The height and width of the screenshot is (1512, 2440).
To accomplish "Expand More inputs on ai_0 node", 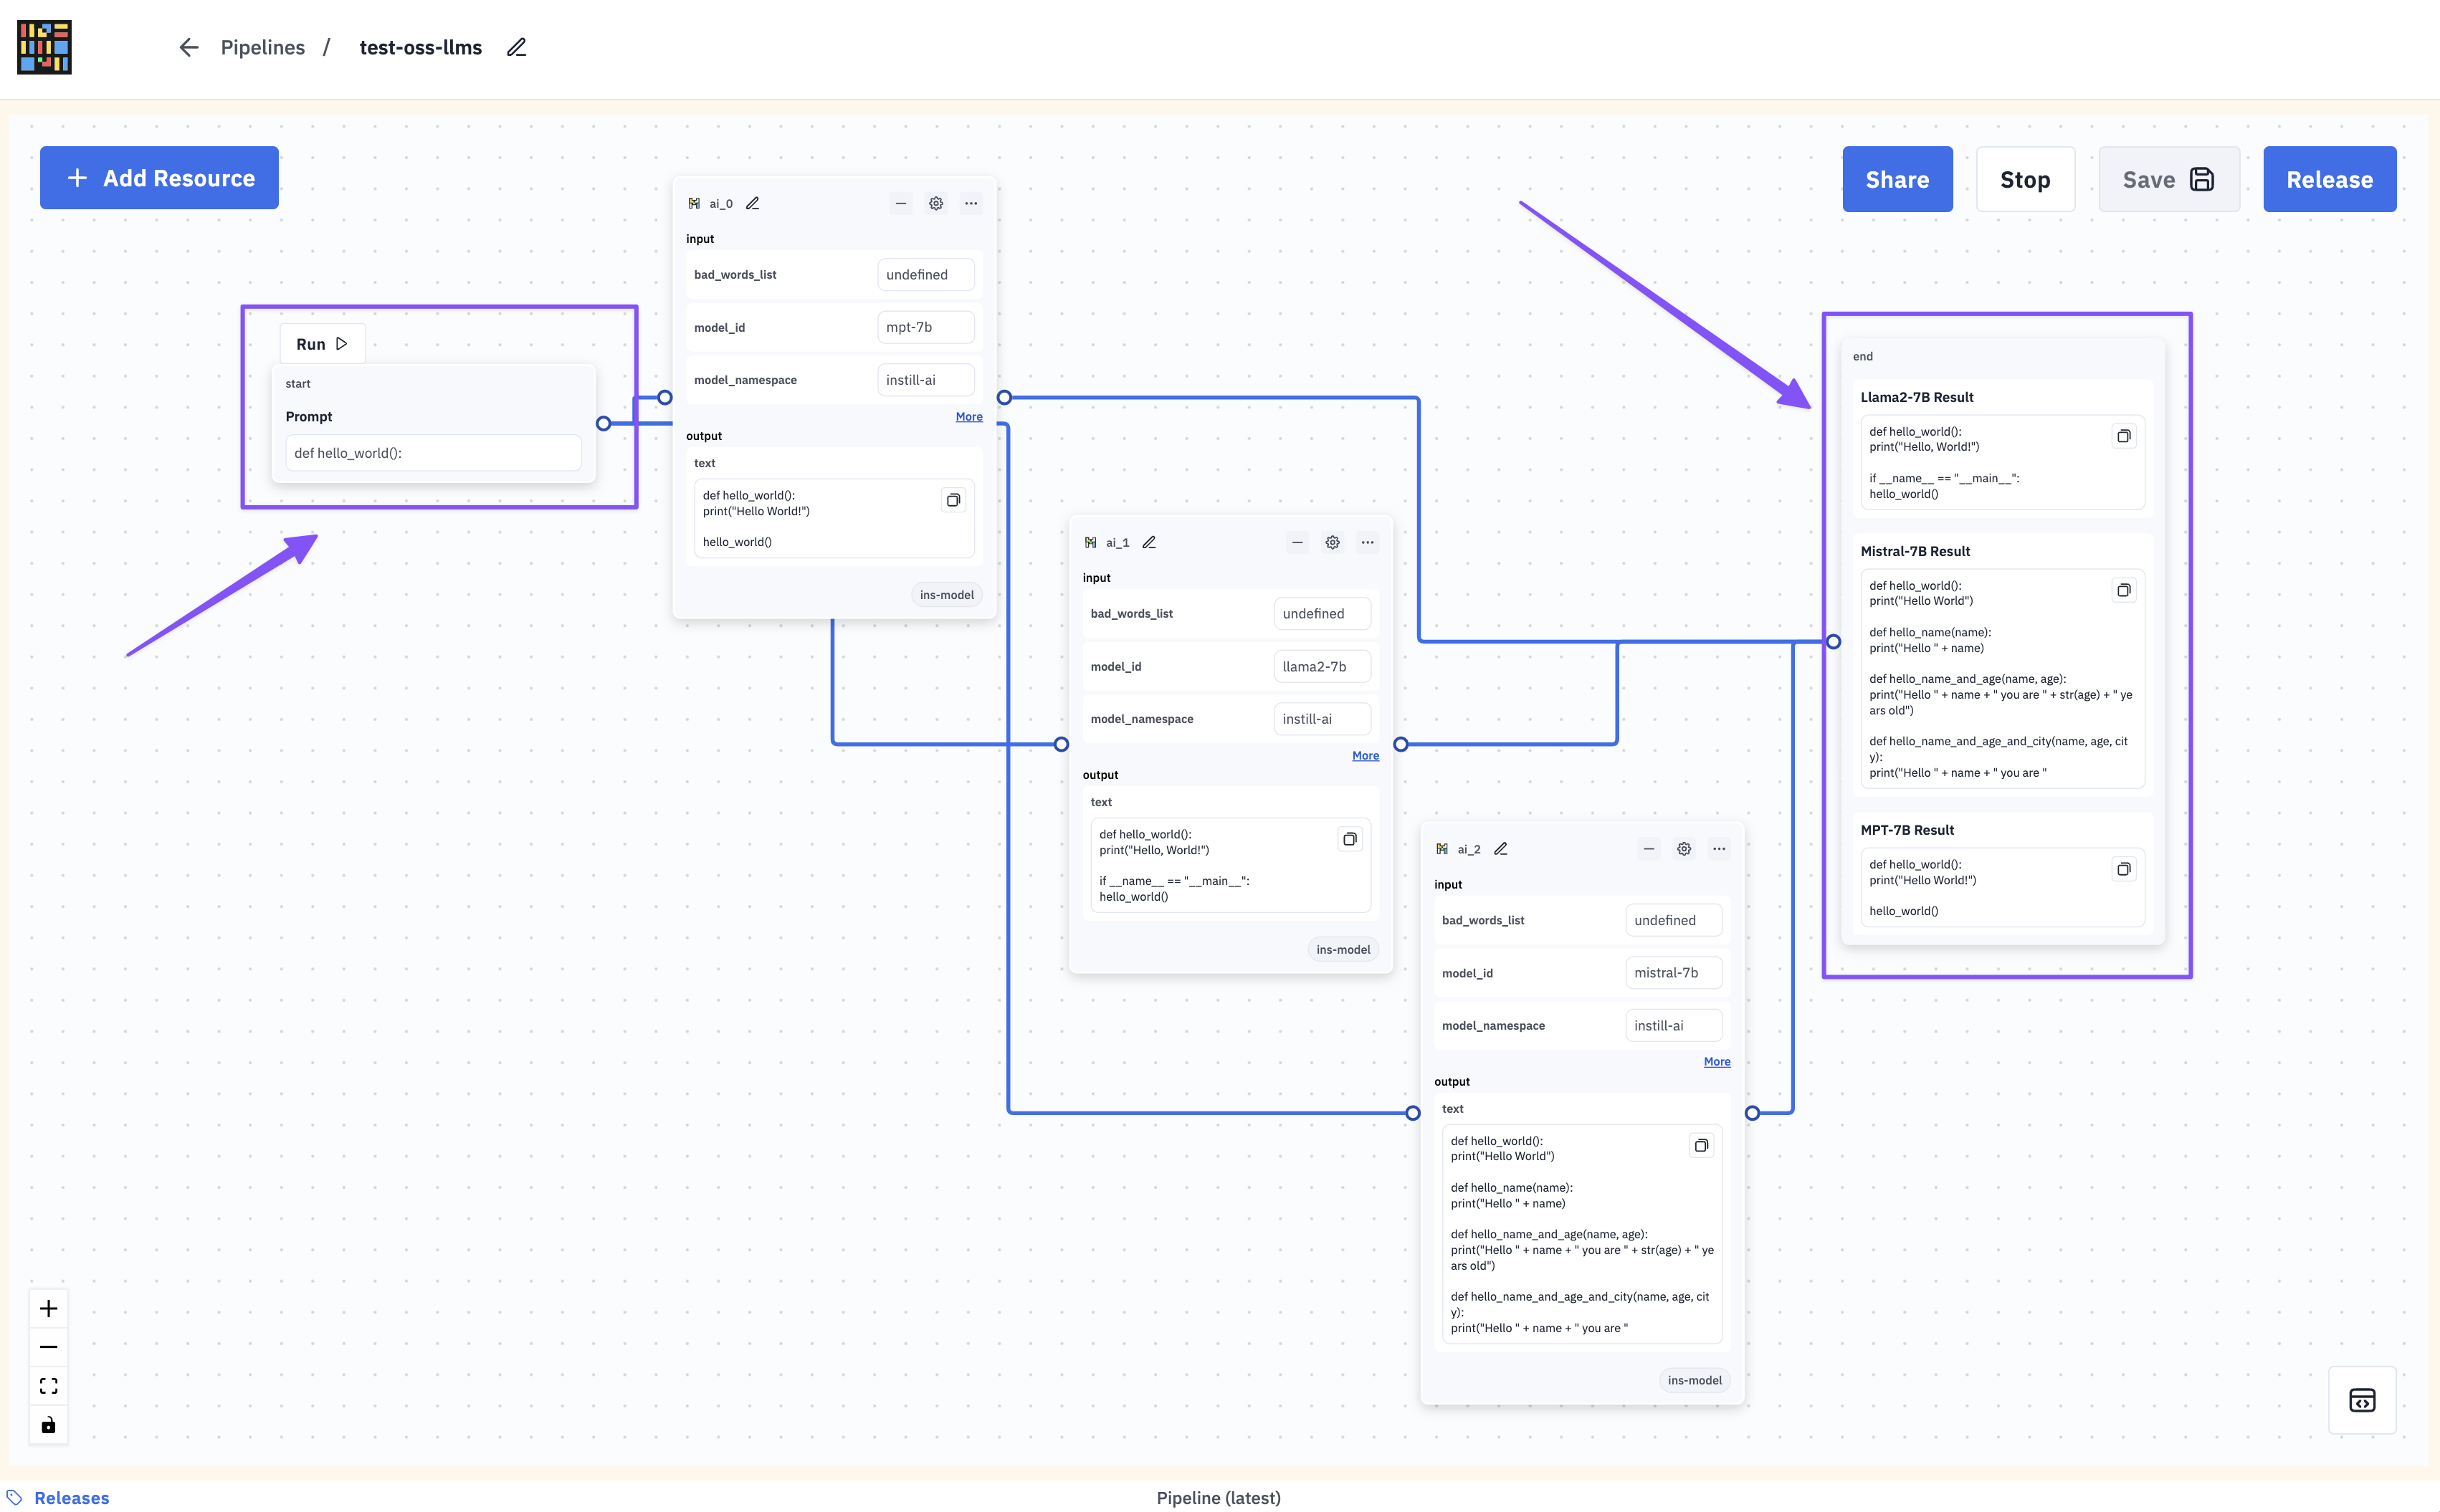I will [x=968, y=417].
